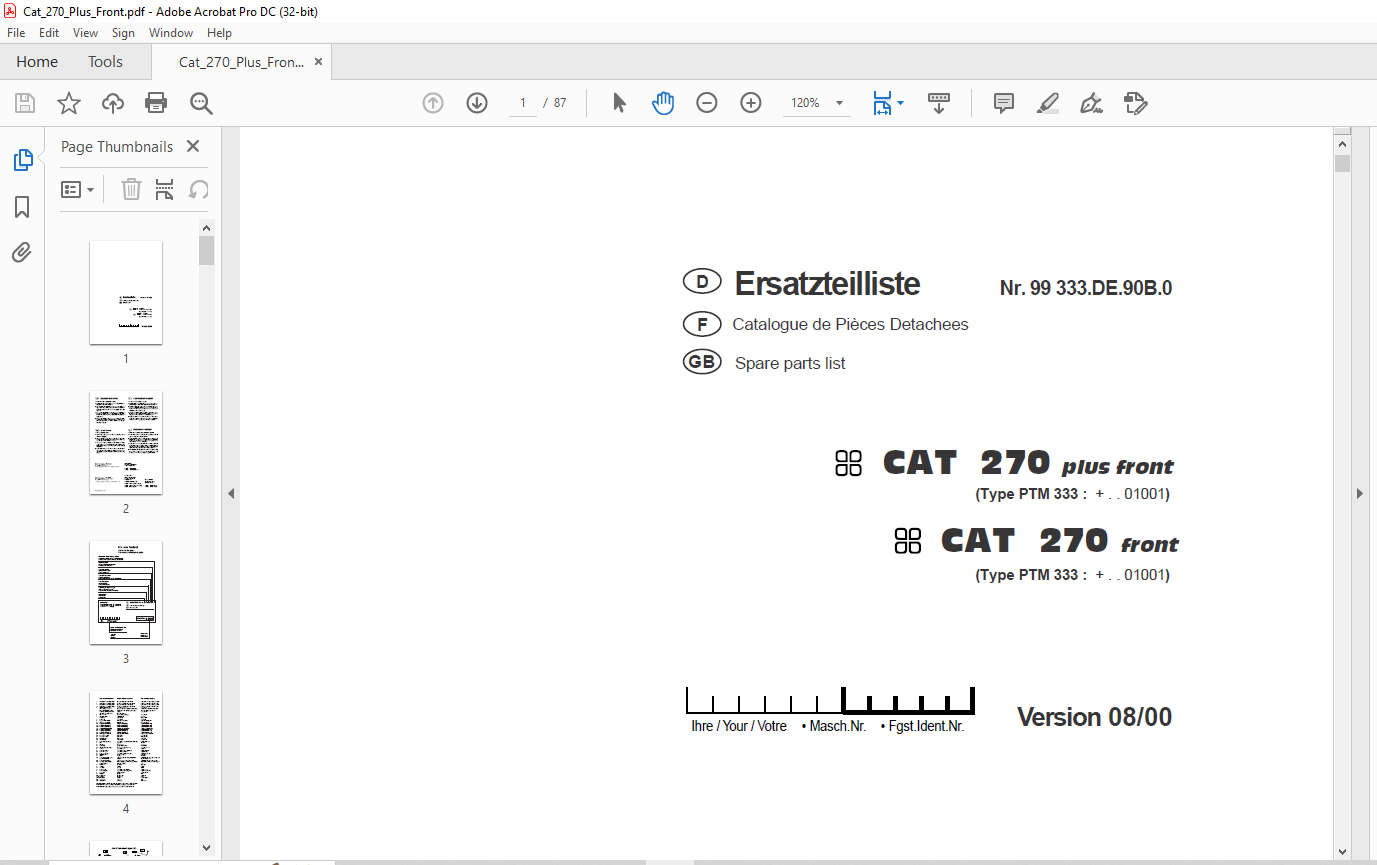The image size is (1377, 865).
Task: Open the Help menu
Action: coord(219,33)
